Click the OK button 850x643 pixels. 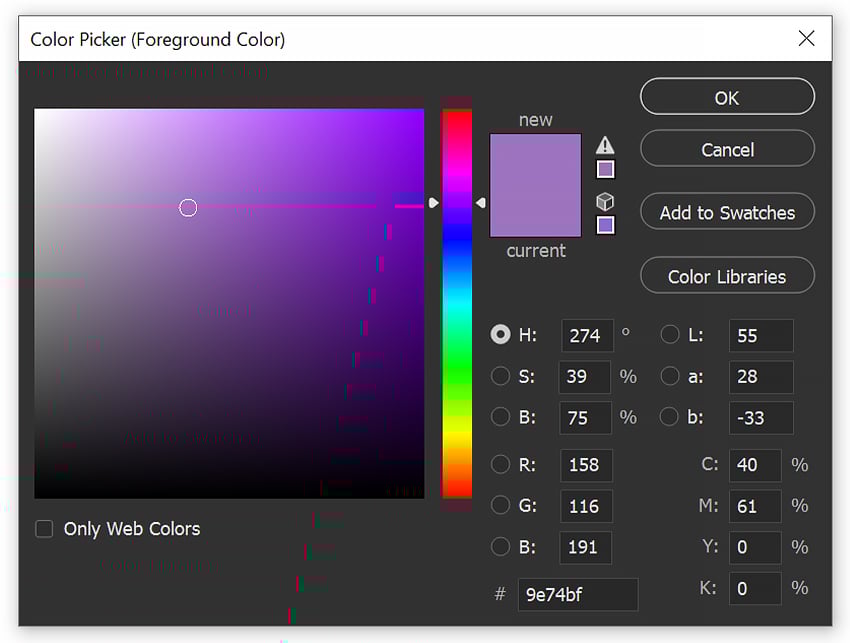click(727, 96)
